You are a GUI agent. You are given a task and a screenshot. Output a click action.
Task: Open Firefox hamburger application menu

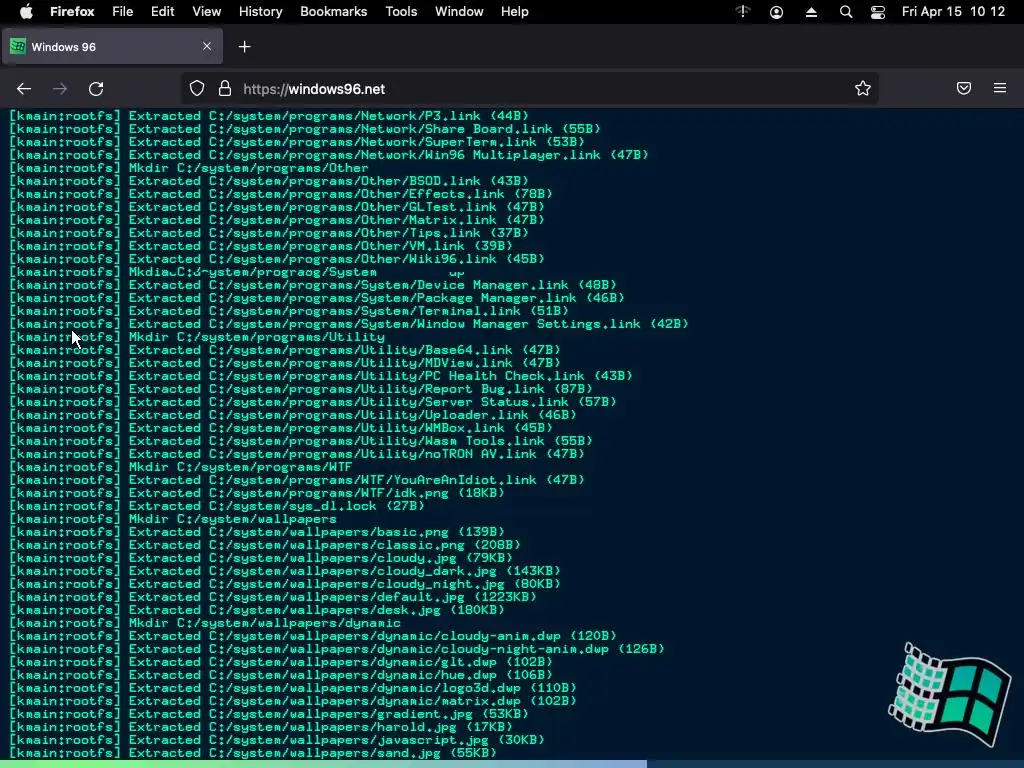(1000, 88)
